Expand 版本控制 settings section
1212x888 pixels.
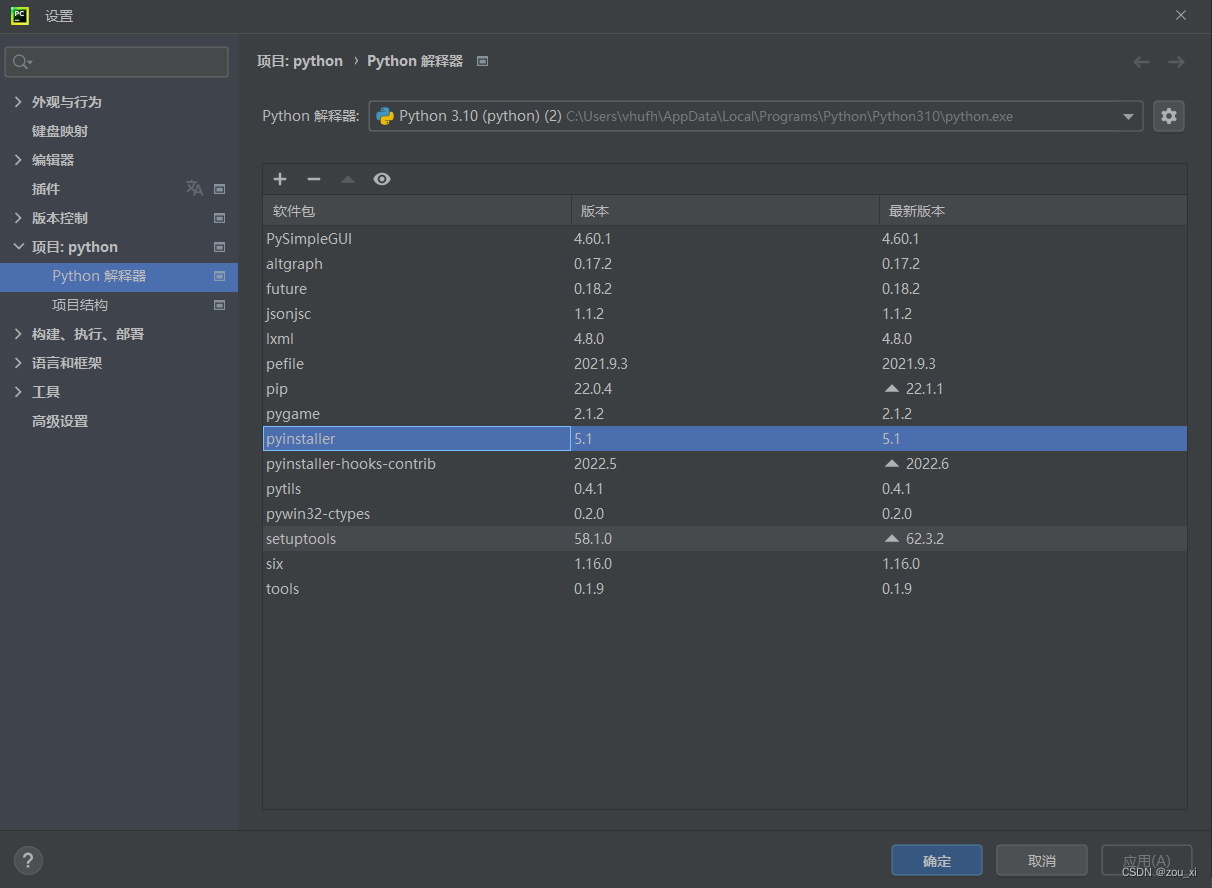tap(18, 218)
